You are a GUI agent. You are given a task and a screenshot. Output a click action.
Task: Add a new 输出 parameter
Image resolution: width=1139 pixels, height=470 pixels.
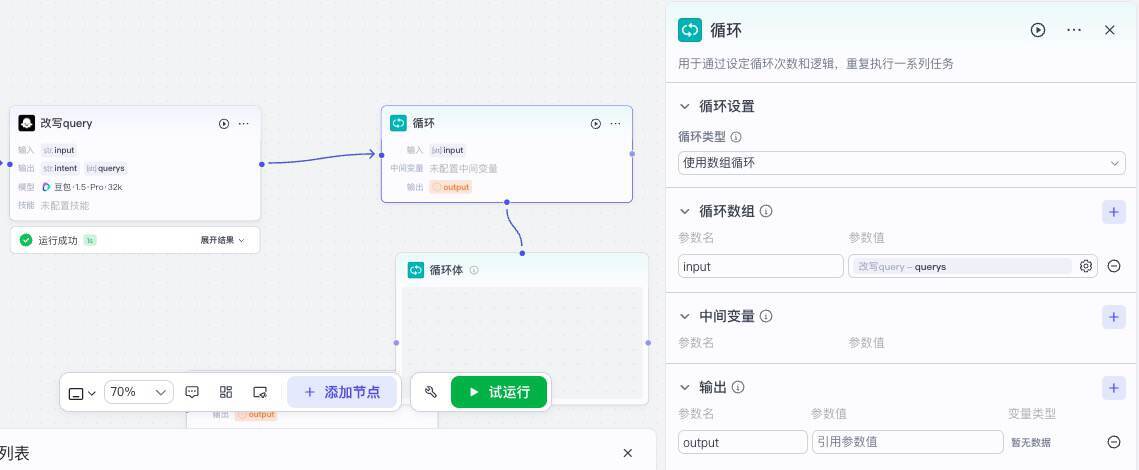point(1114,387)
